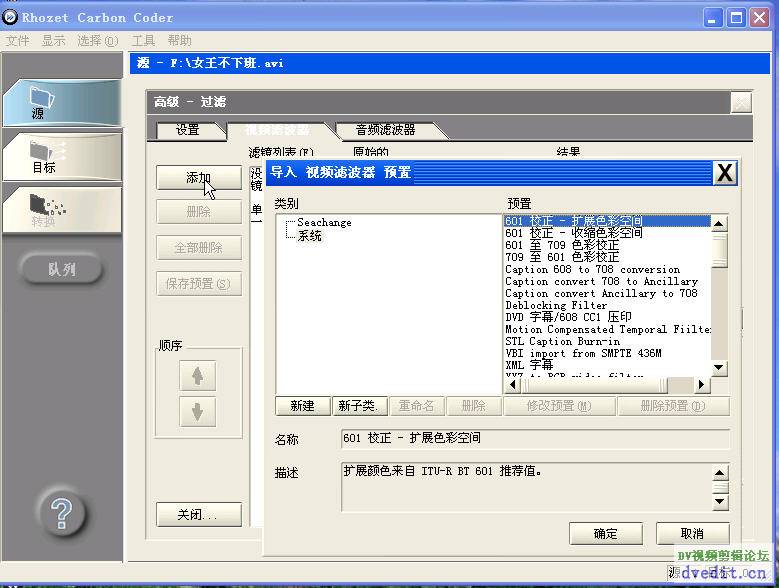Select Motion Compensated Temporal Filter preset
The image size is (779, 588).
pyautogui.click(x=607, y=329)
